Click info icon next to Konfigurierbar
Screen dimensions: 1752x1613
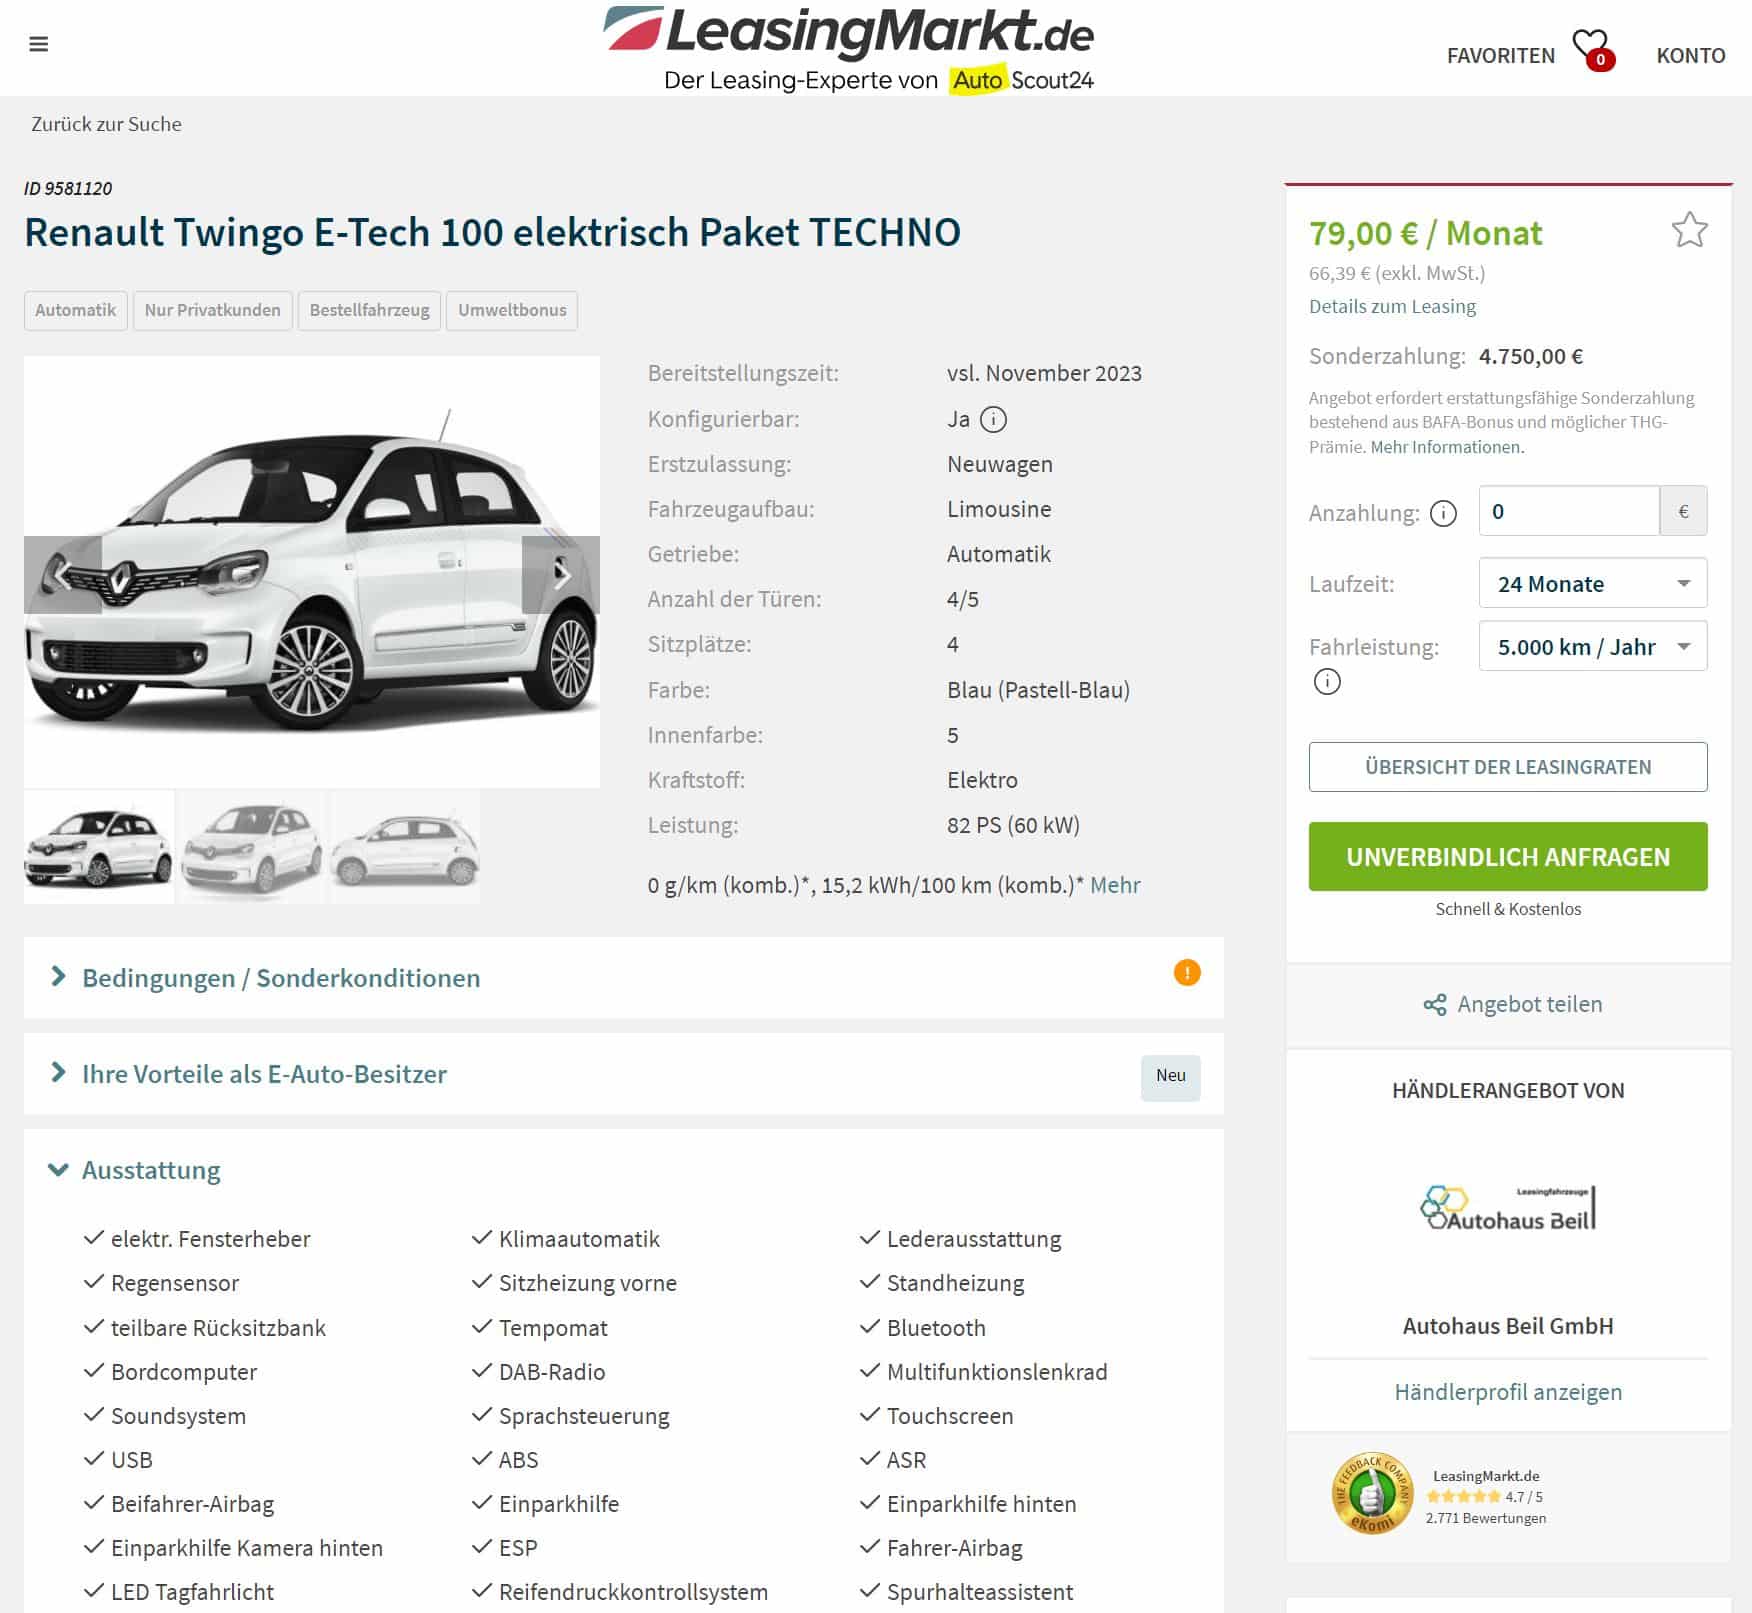993,419
